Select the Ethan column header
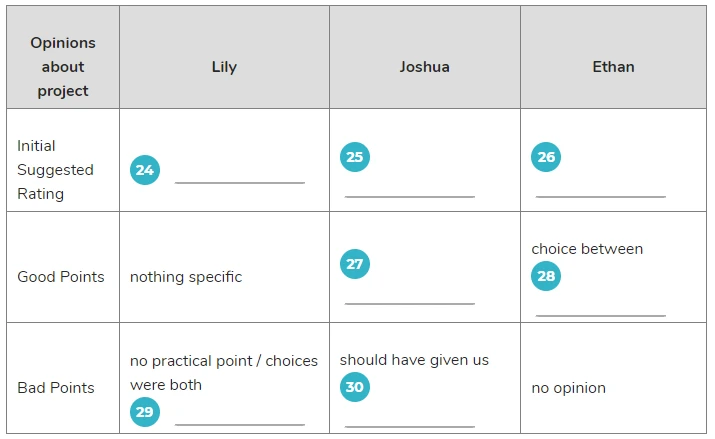715x439 pixels. [613, 67]
